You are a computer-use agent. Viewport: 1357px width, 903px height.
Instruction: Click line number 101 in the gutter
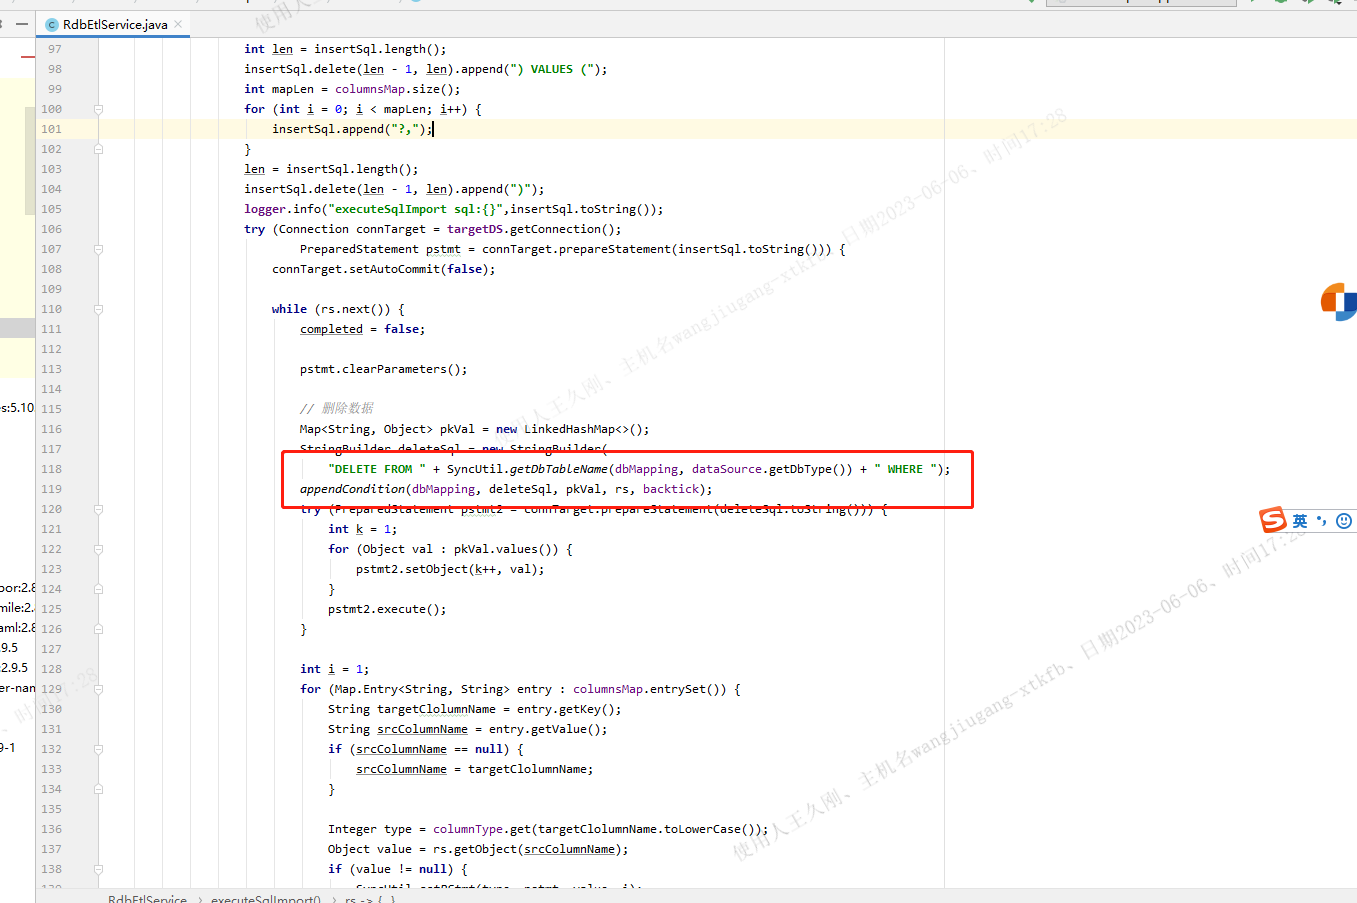tap(51, 129)
